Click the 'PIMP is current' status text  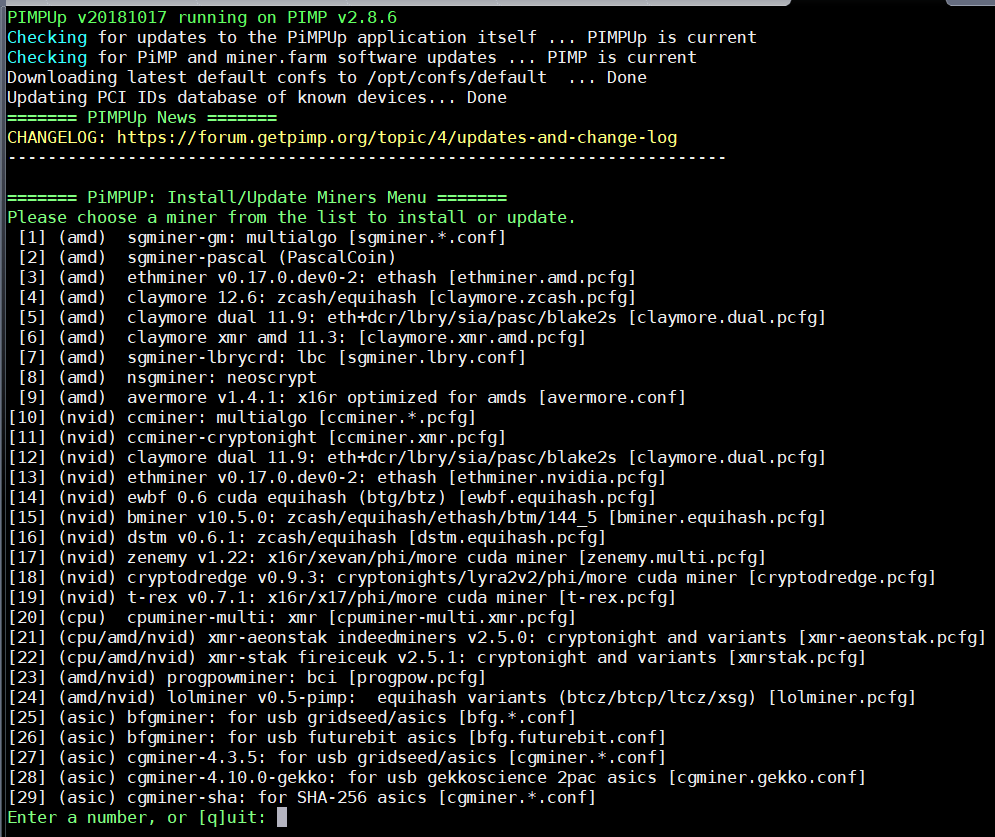[622, 58]
